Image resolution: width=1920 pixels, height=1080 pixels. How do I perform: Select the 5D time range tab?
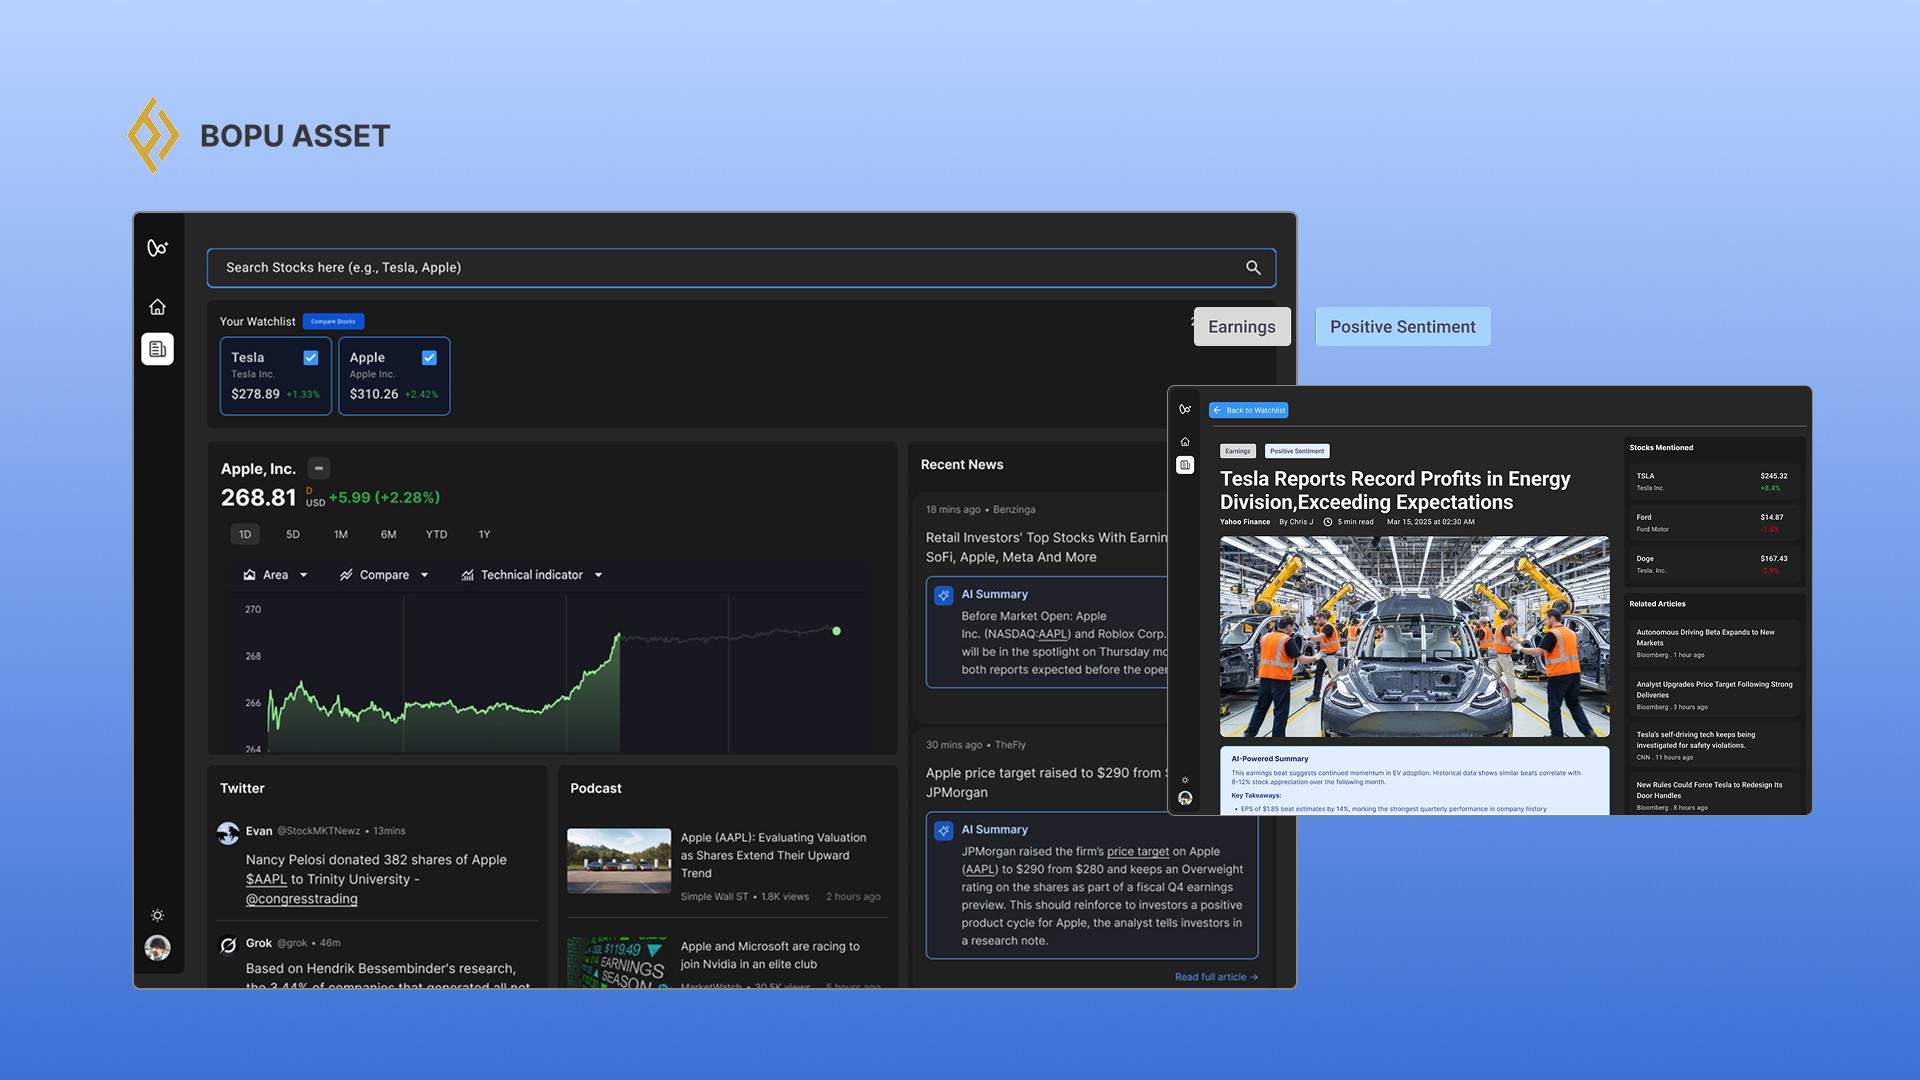(293, 534)
